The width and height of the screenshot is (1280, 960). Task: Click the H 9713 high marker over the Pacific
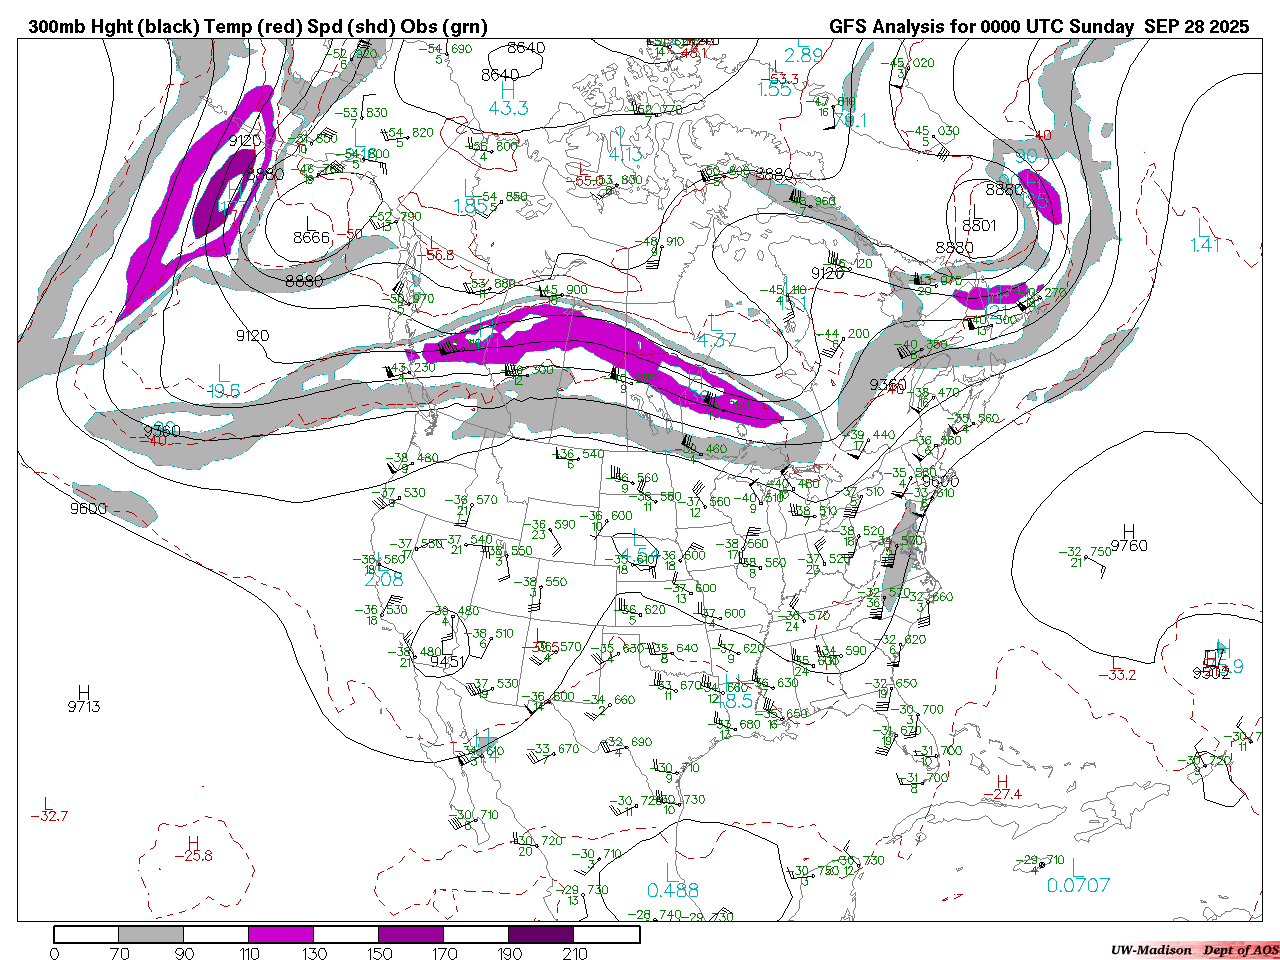point(84,700)
